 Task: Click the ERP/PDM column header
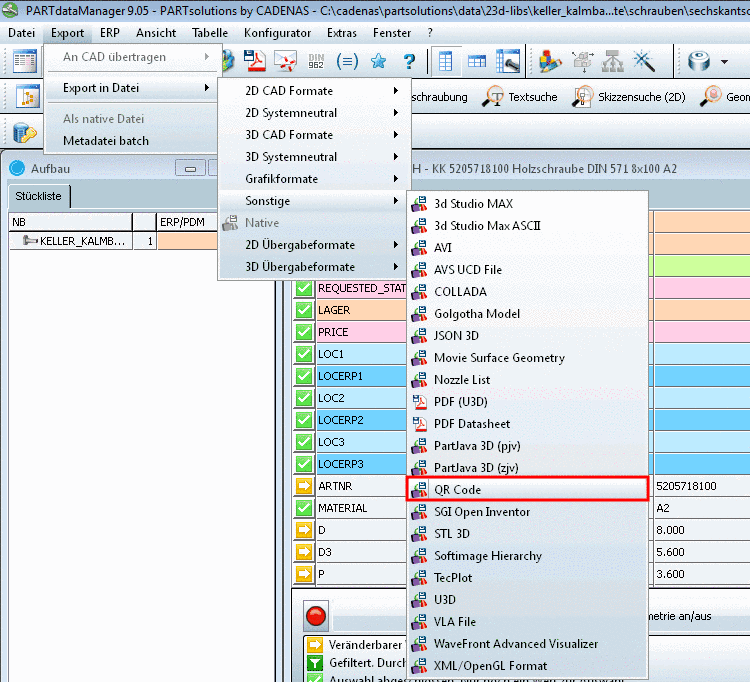click(x=188, y=222)
